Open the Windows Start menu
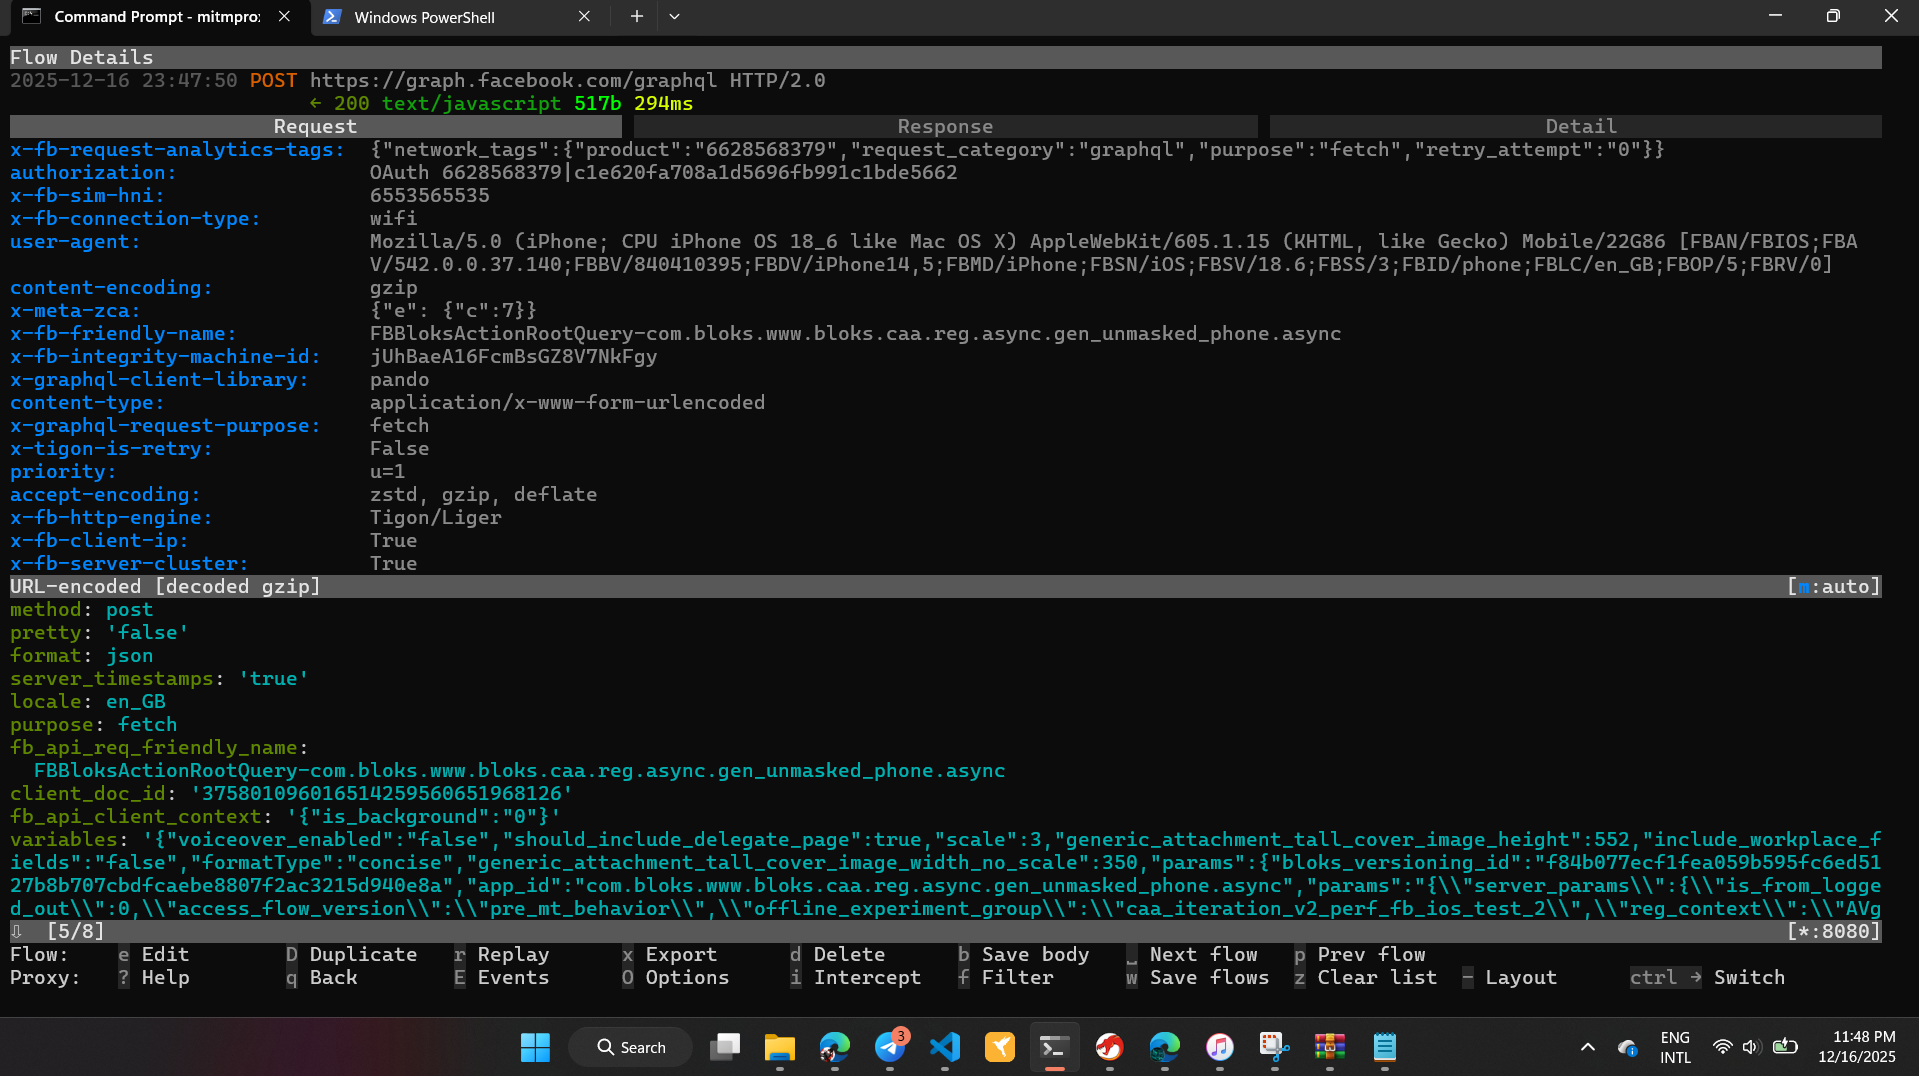 pyautogui.click(x=535, y=1047)
